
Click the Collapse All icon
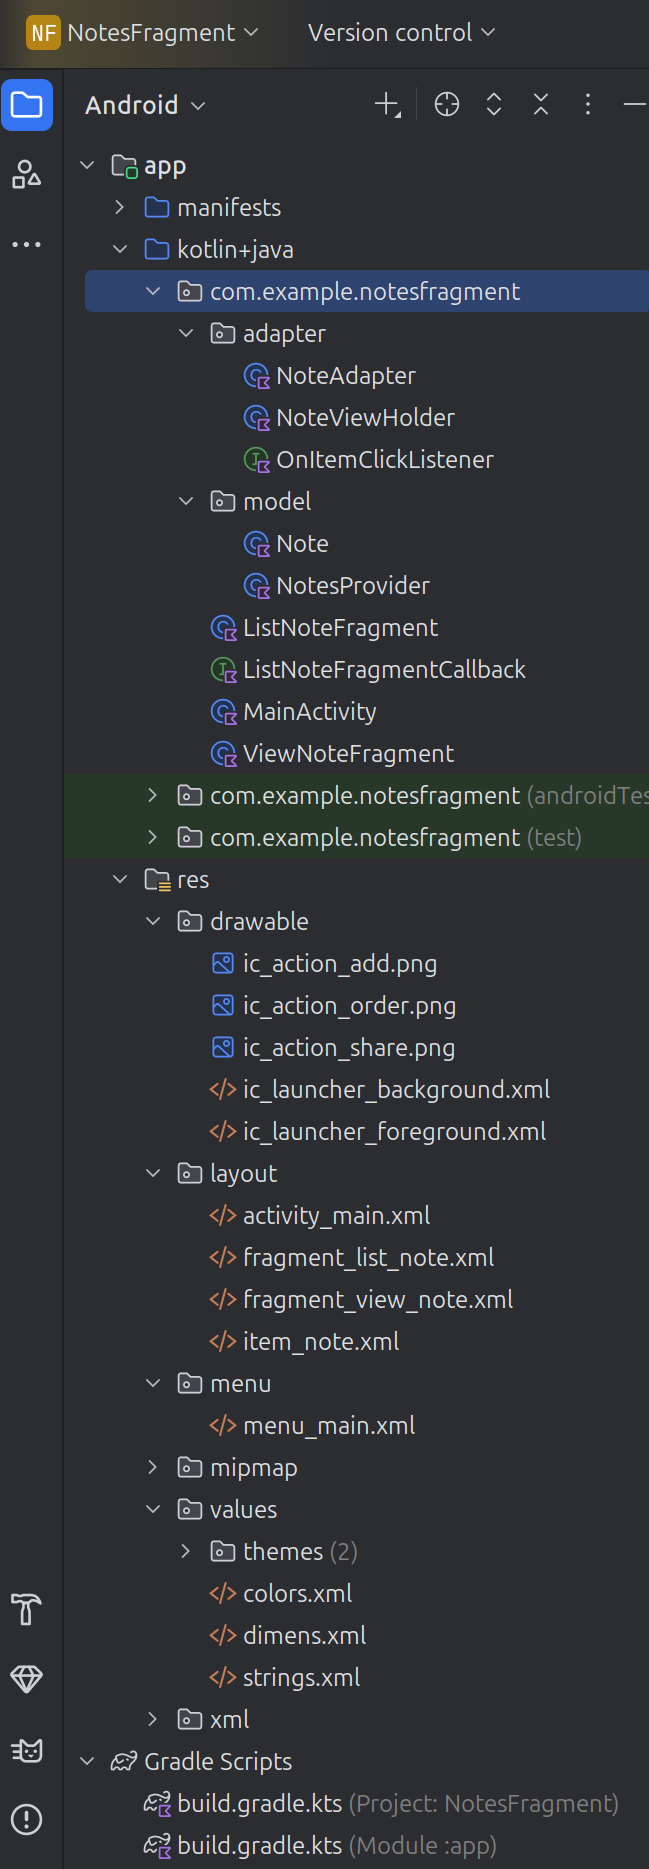(541, 105)
